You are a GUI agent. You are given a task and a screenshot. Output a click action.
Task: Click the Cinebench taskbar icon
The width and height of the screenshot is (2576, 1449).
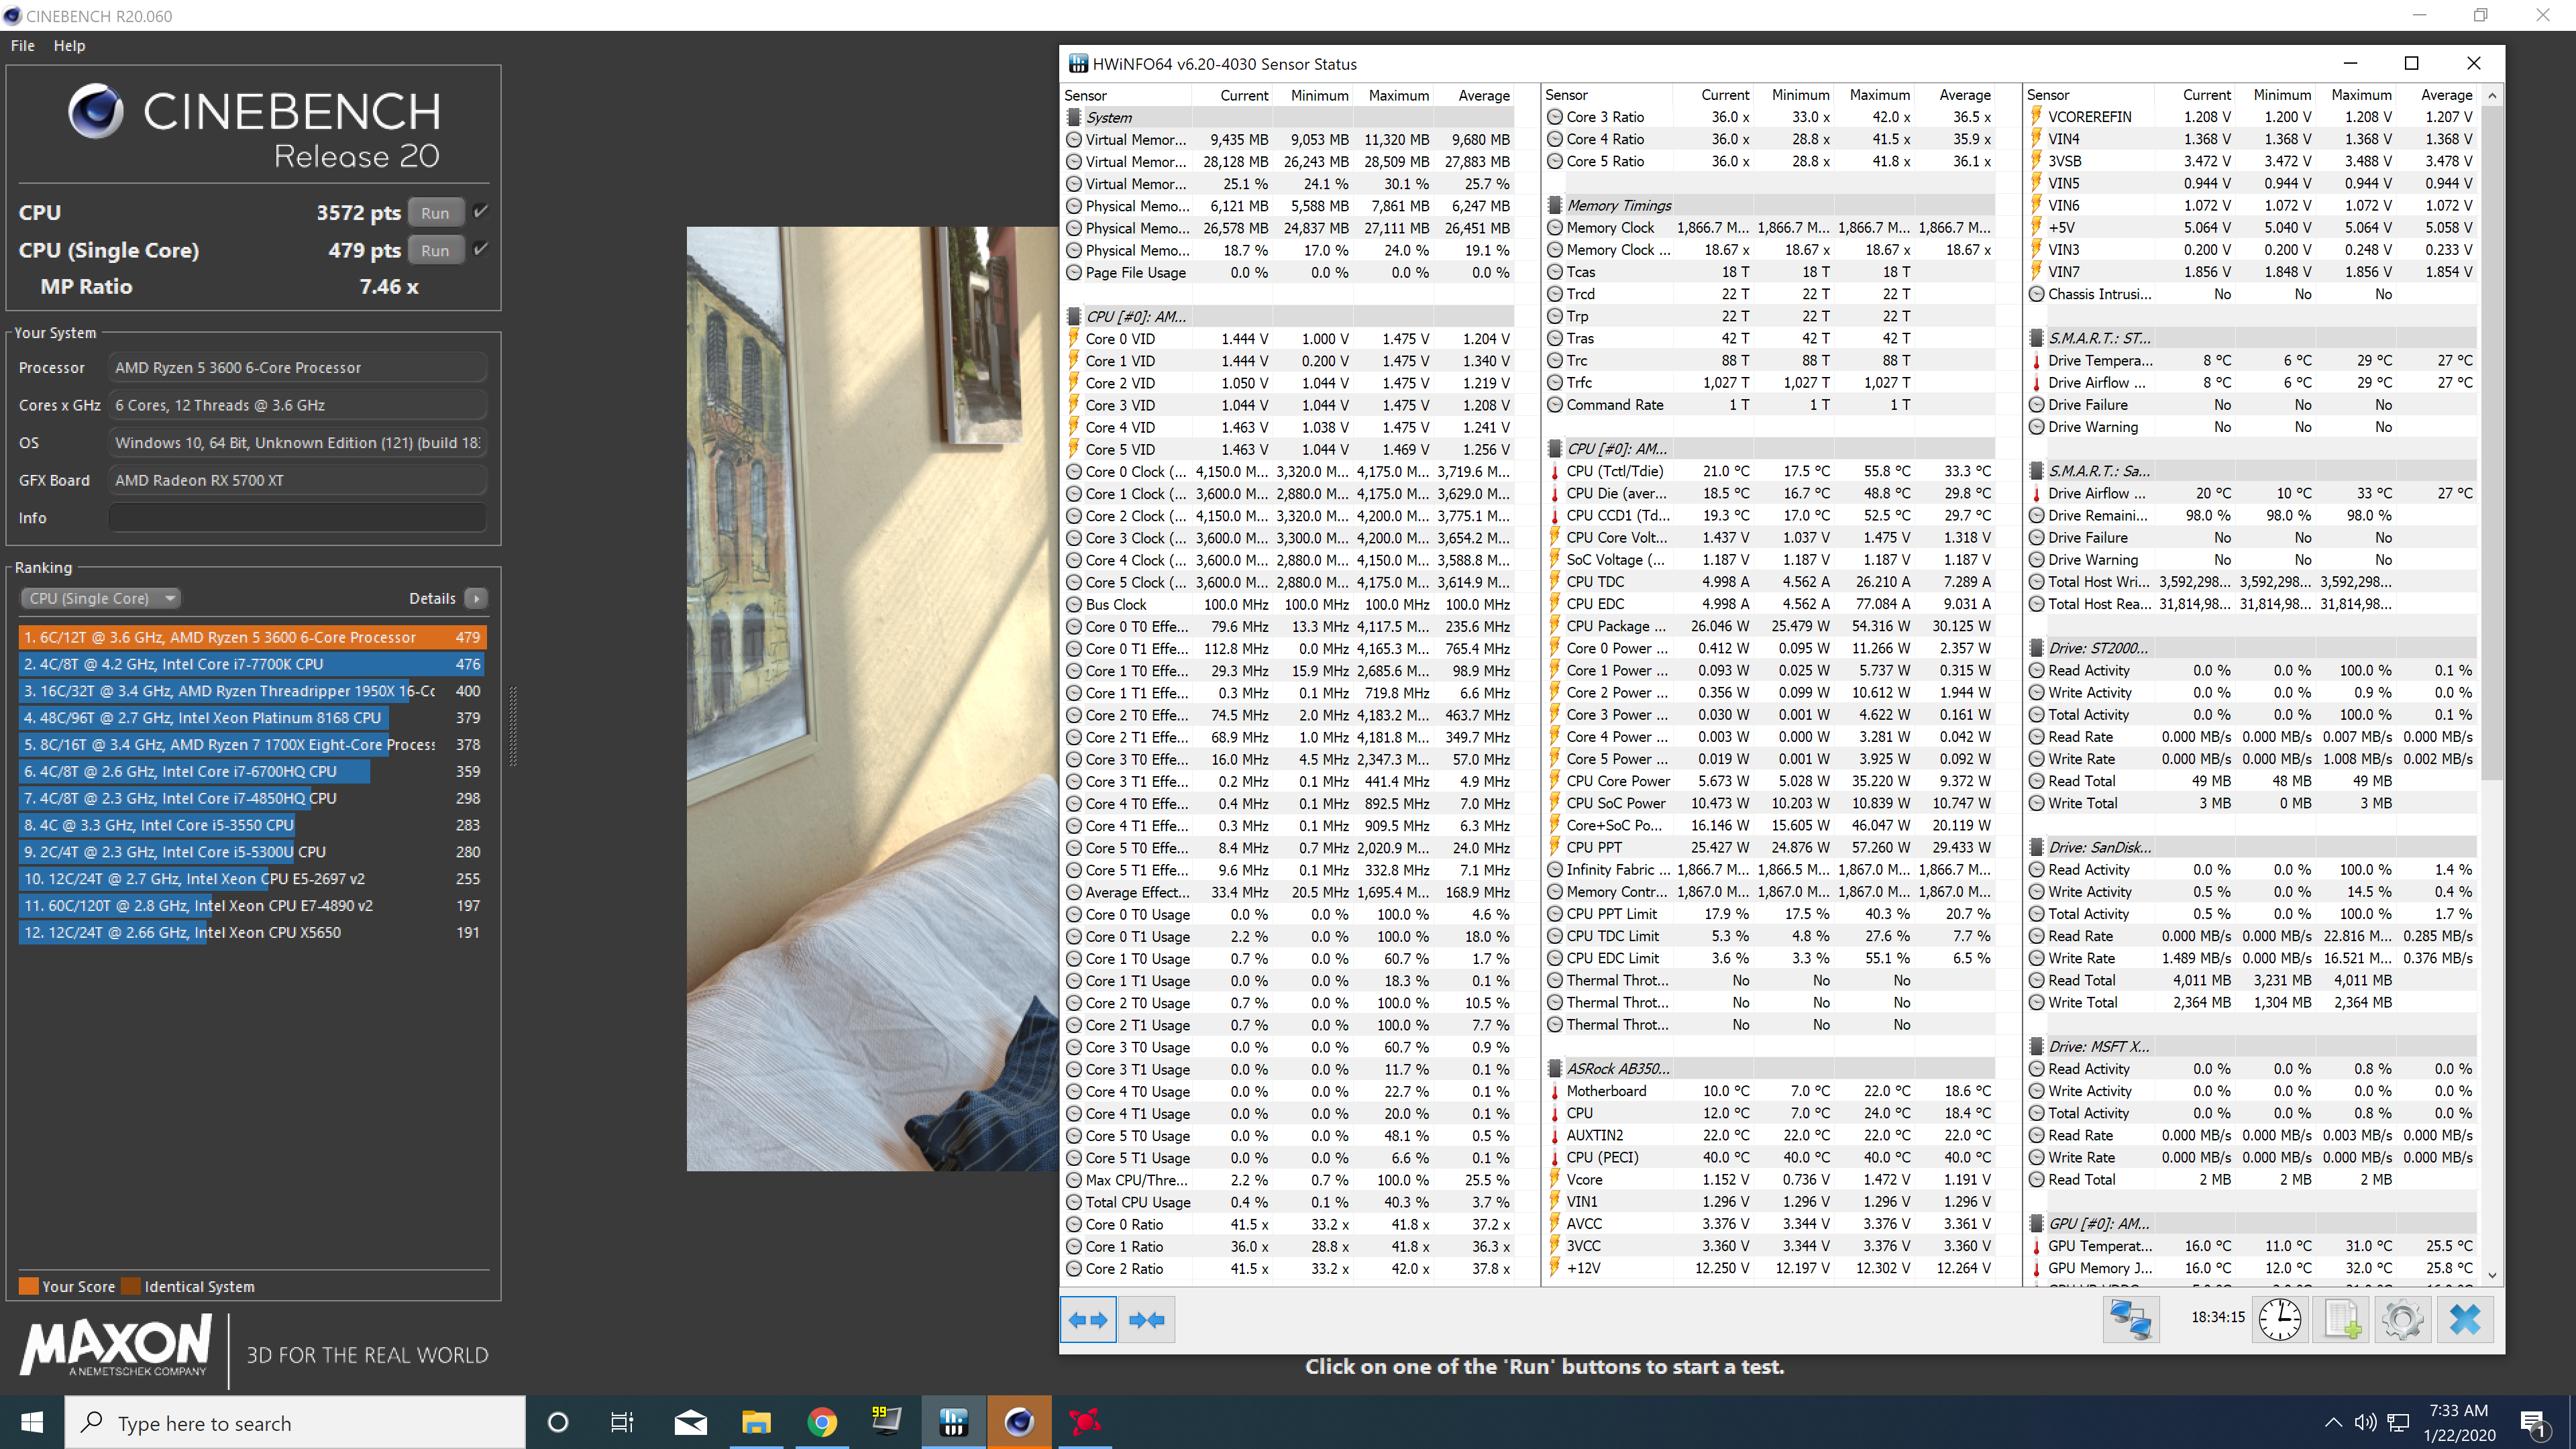1019,1422
